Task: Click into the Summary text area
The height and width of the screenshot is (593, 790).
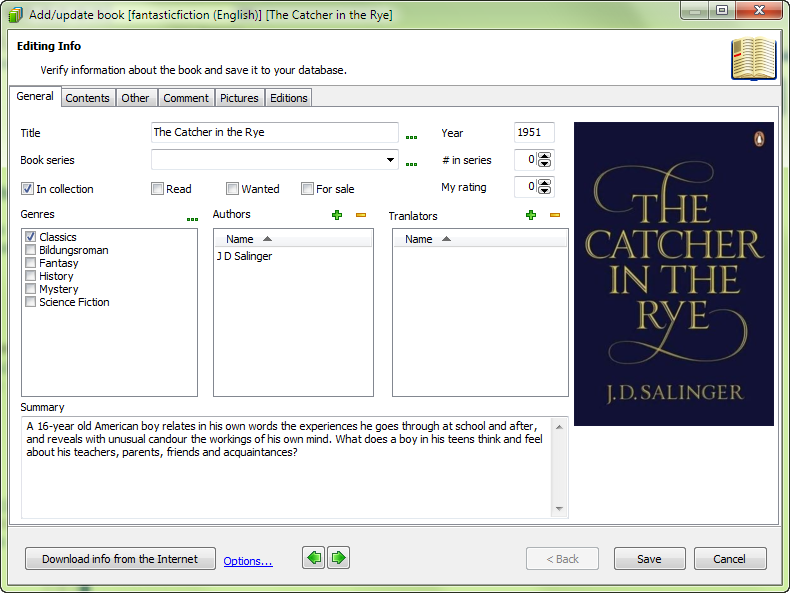Action: point(287,467)
